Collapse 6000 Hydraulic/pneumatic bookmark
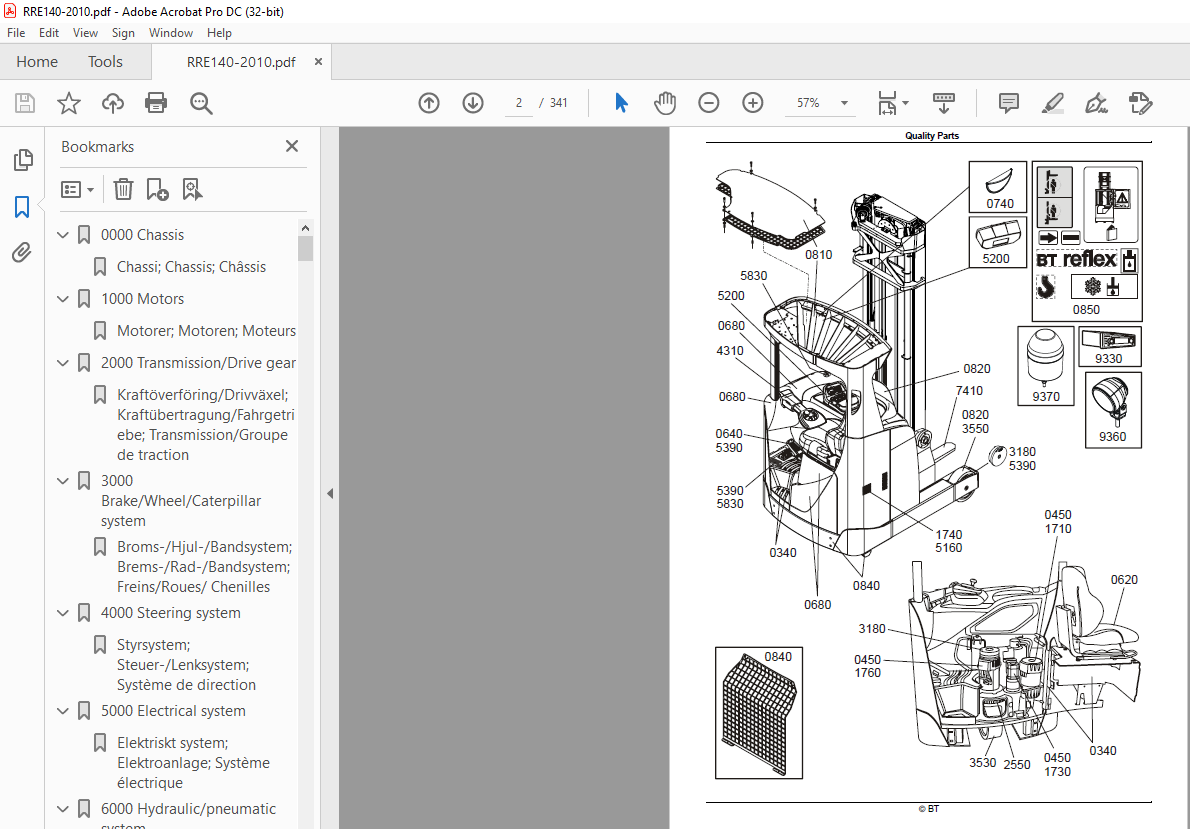1190x829 pixels. [x=63, y=809]
